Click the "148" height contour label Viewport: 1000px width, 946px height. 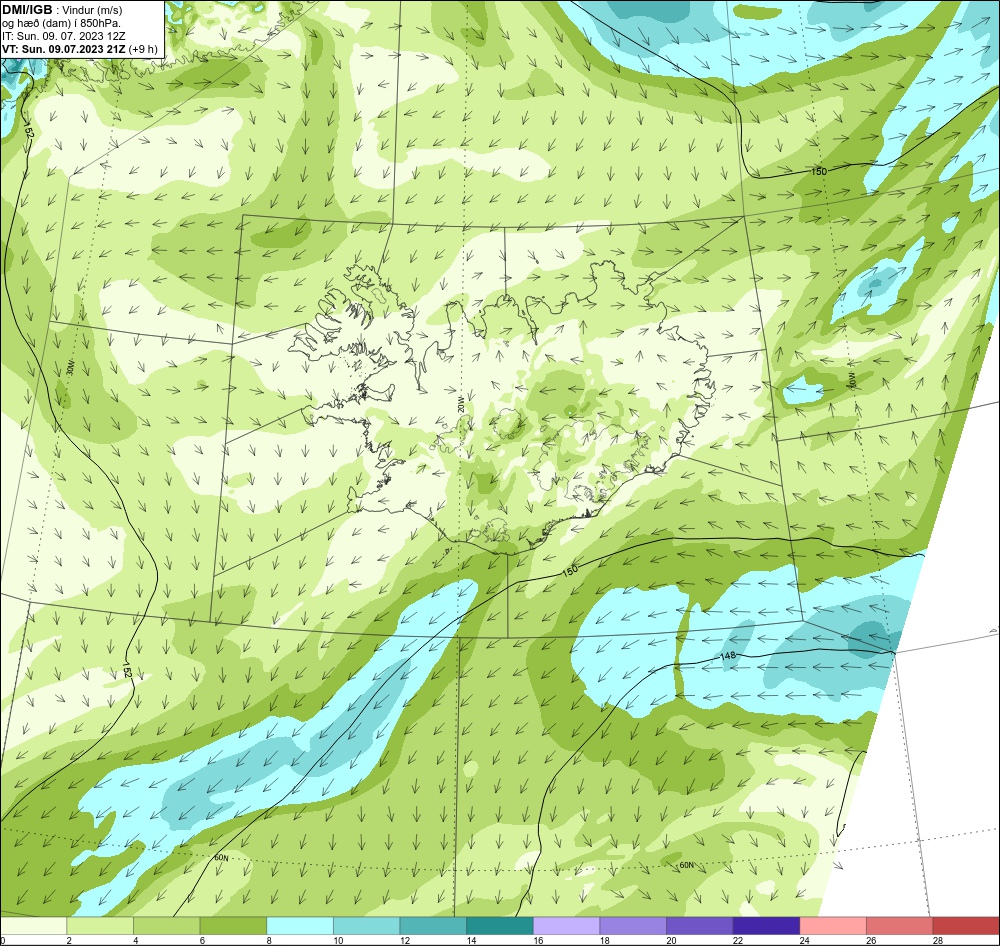728,656
